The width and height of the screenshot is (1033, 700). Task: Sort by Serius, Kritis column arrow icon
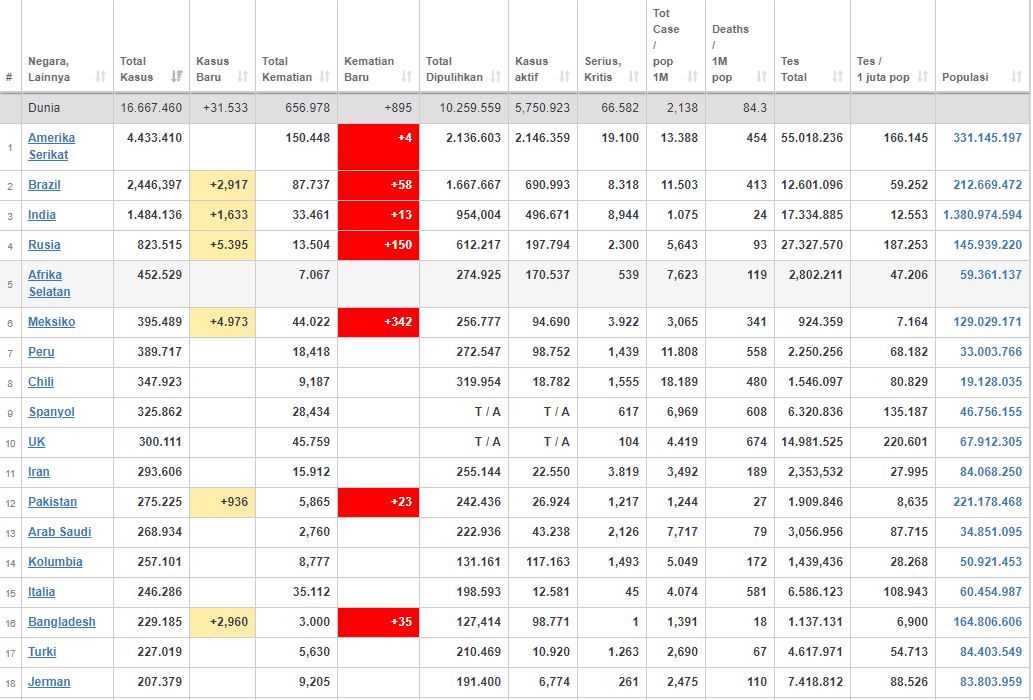634,77
